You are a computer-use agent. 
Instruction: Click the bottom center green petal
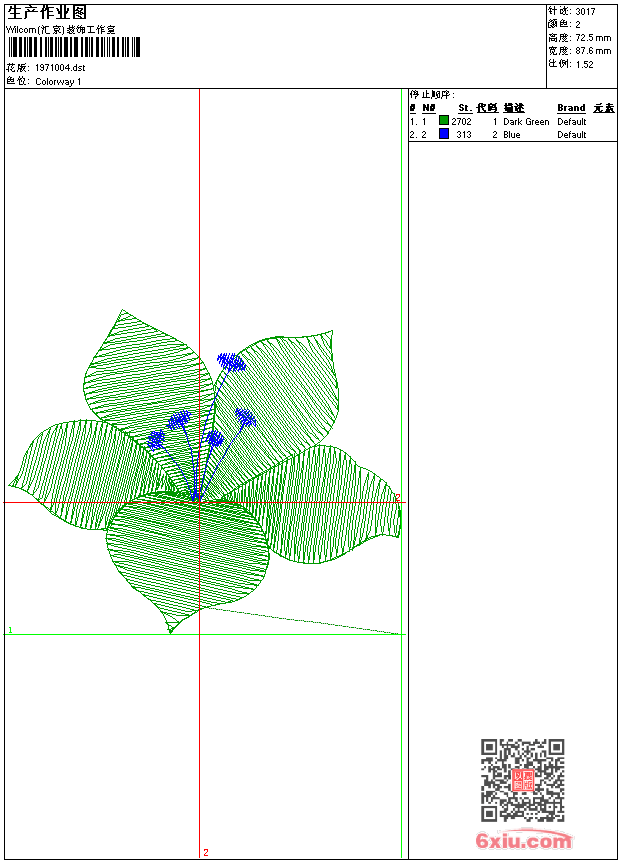pyautogui.click(x=187, y=555)
